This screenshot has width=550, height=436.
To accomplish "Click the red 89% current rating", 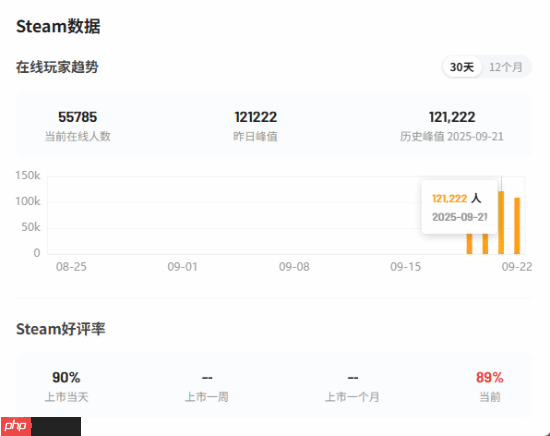I will 490,377.
